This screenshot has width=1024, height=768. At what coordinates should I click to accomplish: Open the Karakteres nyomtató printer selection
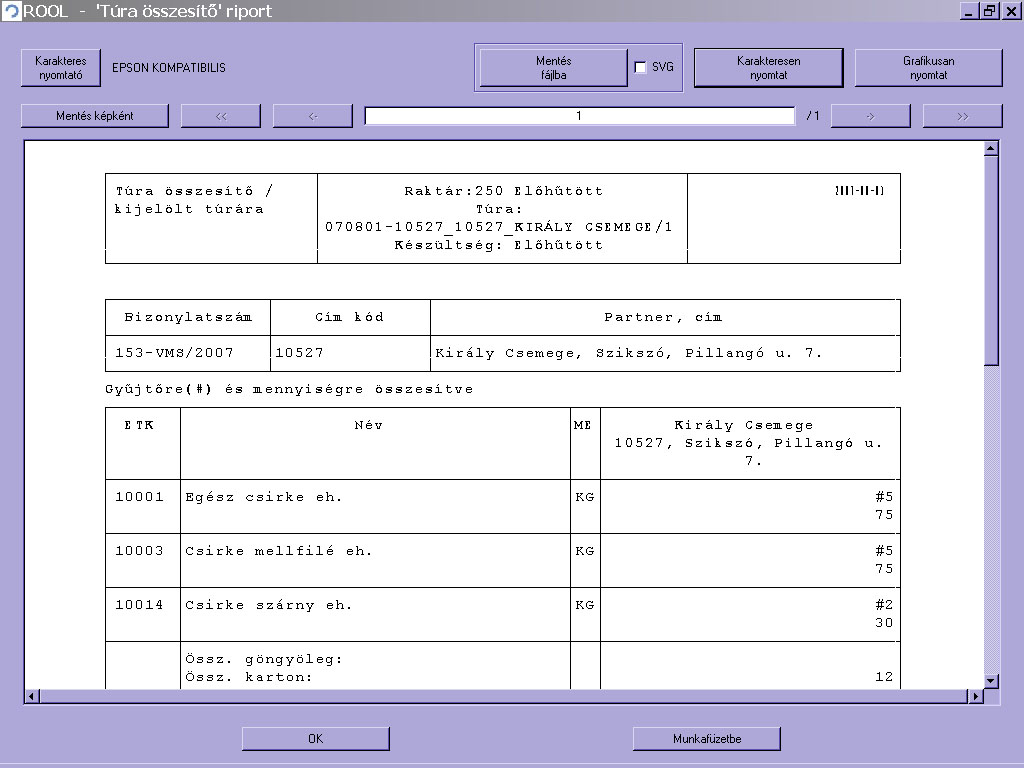61,68
